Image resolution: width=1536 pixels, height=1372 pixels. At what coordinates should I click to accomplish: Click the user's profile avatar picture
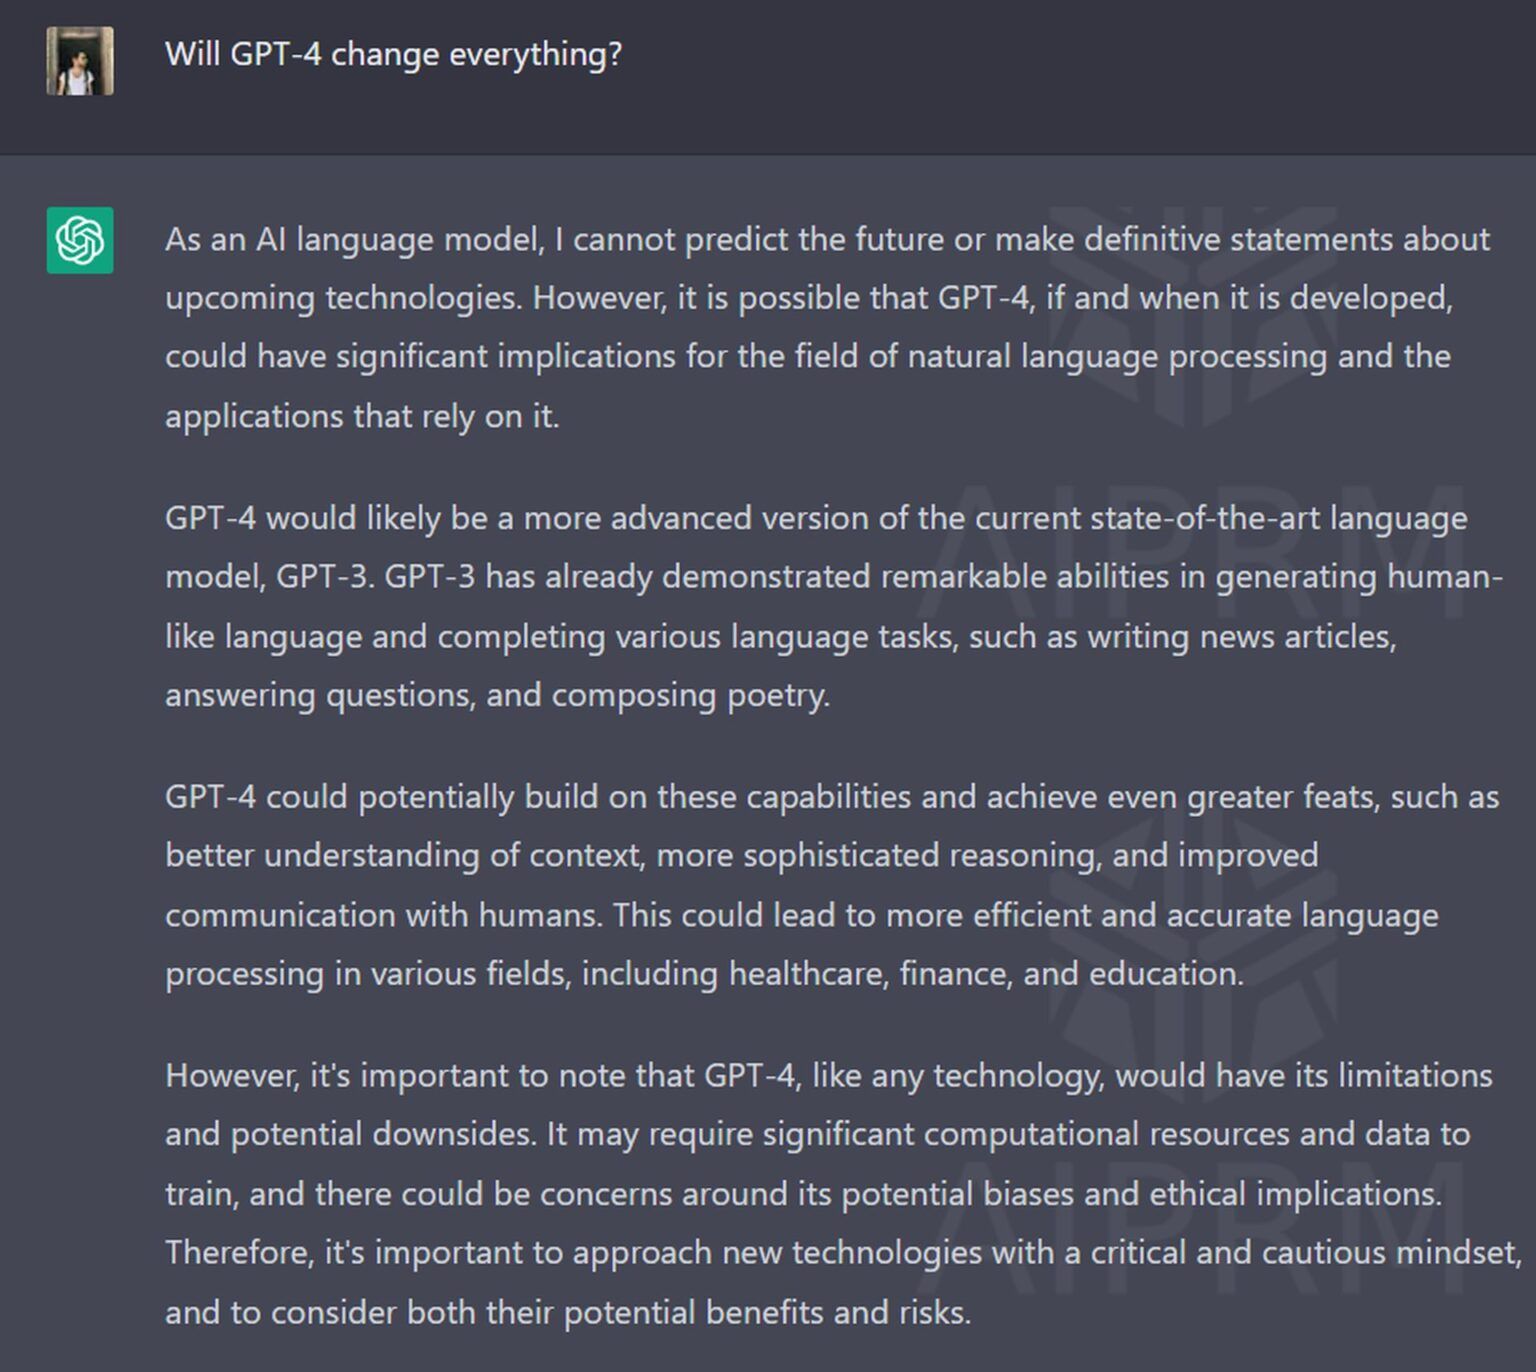[x=80, y=61]
